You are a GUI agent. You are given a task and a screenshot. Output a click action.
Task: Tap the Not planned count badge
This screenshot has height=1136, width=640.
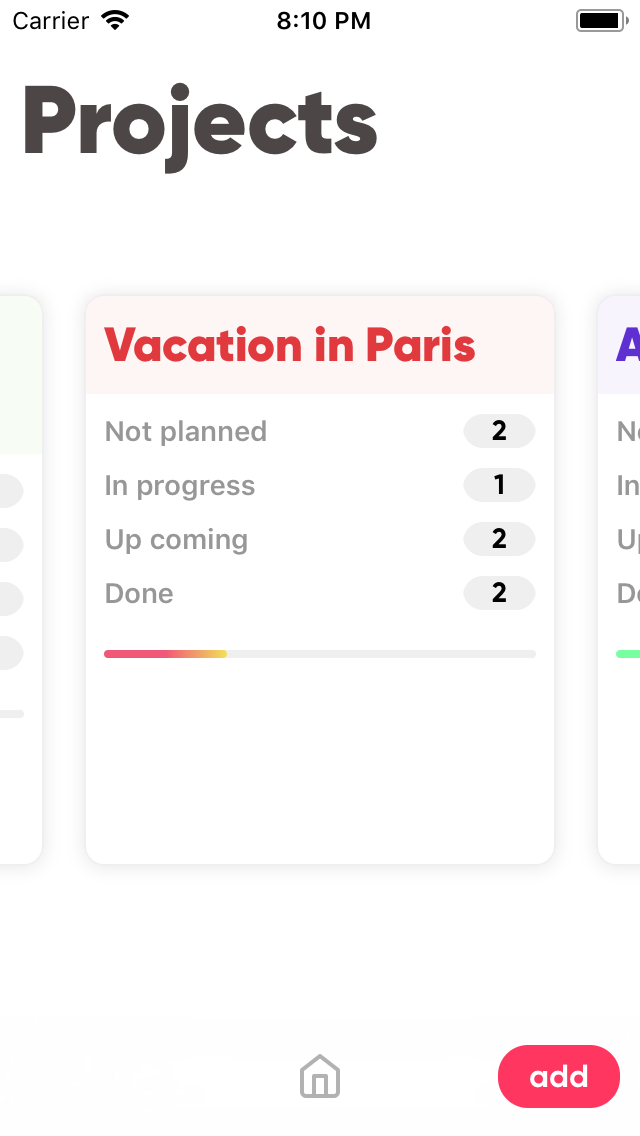[x=499, y=432]
